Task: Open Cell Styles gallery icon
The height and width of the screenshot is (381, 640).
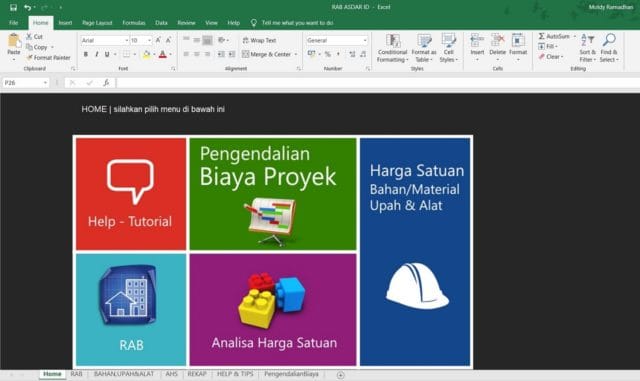Action: click(x=449, y=41)
